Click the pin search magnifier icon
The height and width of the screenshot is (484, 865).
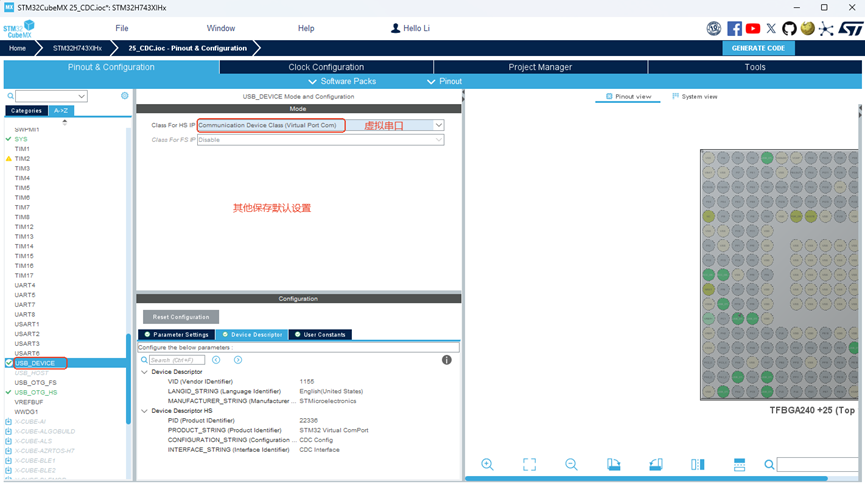[769, 465]
